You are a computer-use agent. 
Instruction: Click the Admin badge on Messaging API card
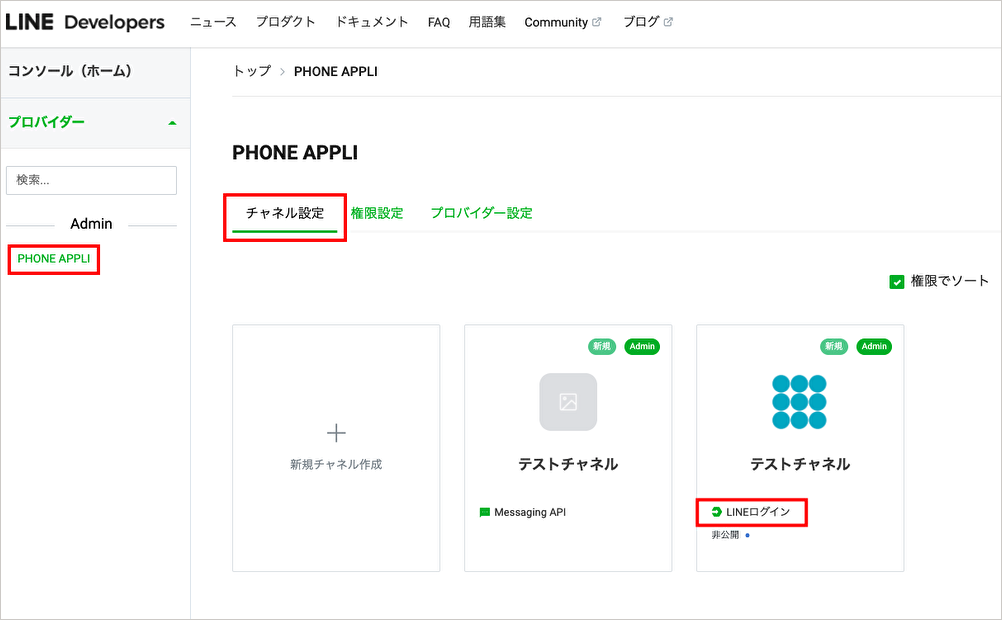642,346
